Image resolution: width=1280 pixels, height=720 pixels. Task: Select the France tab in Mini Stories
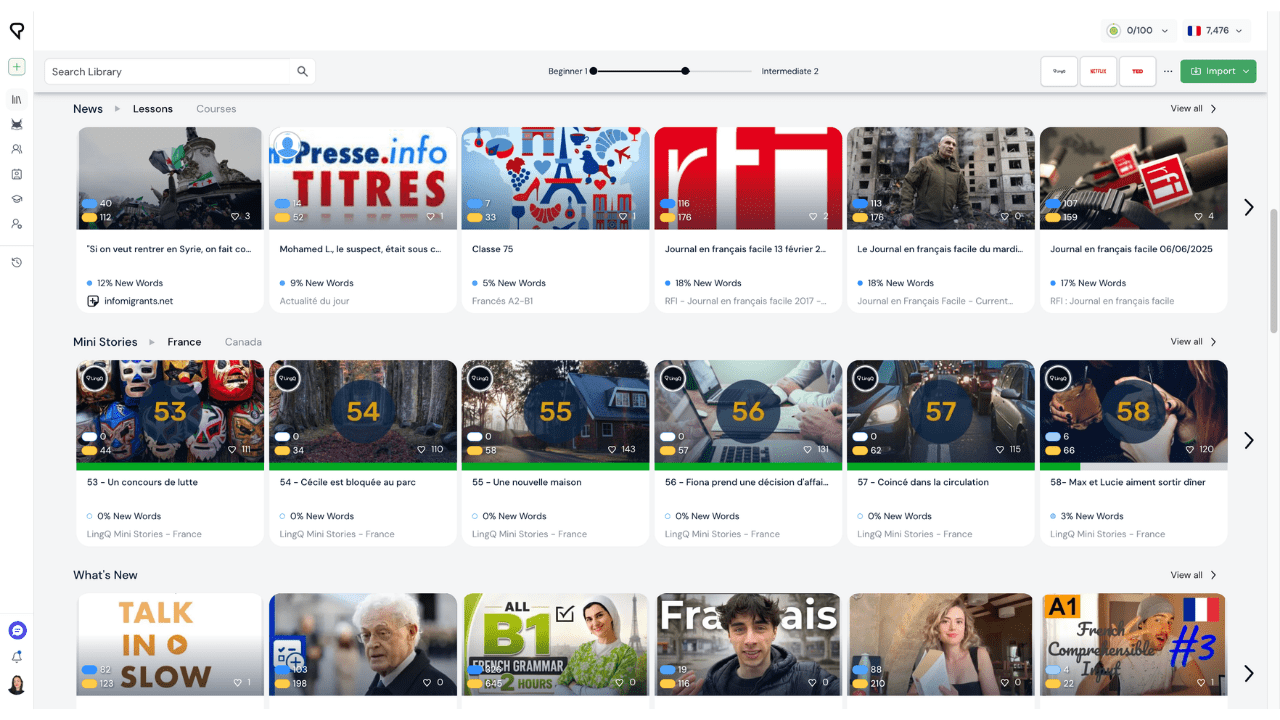[x=184, y=342]
